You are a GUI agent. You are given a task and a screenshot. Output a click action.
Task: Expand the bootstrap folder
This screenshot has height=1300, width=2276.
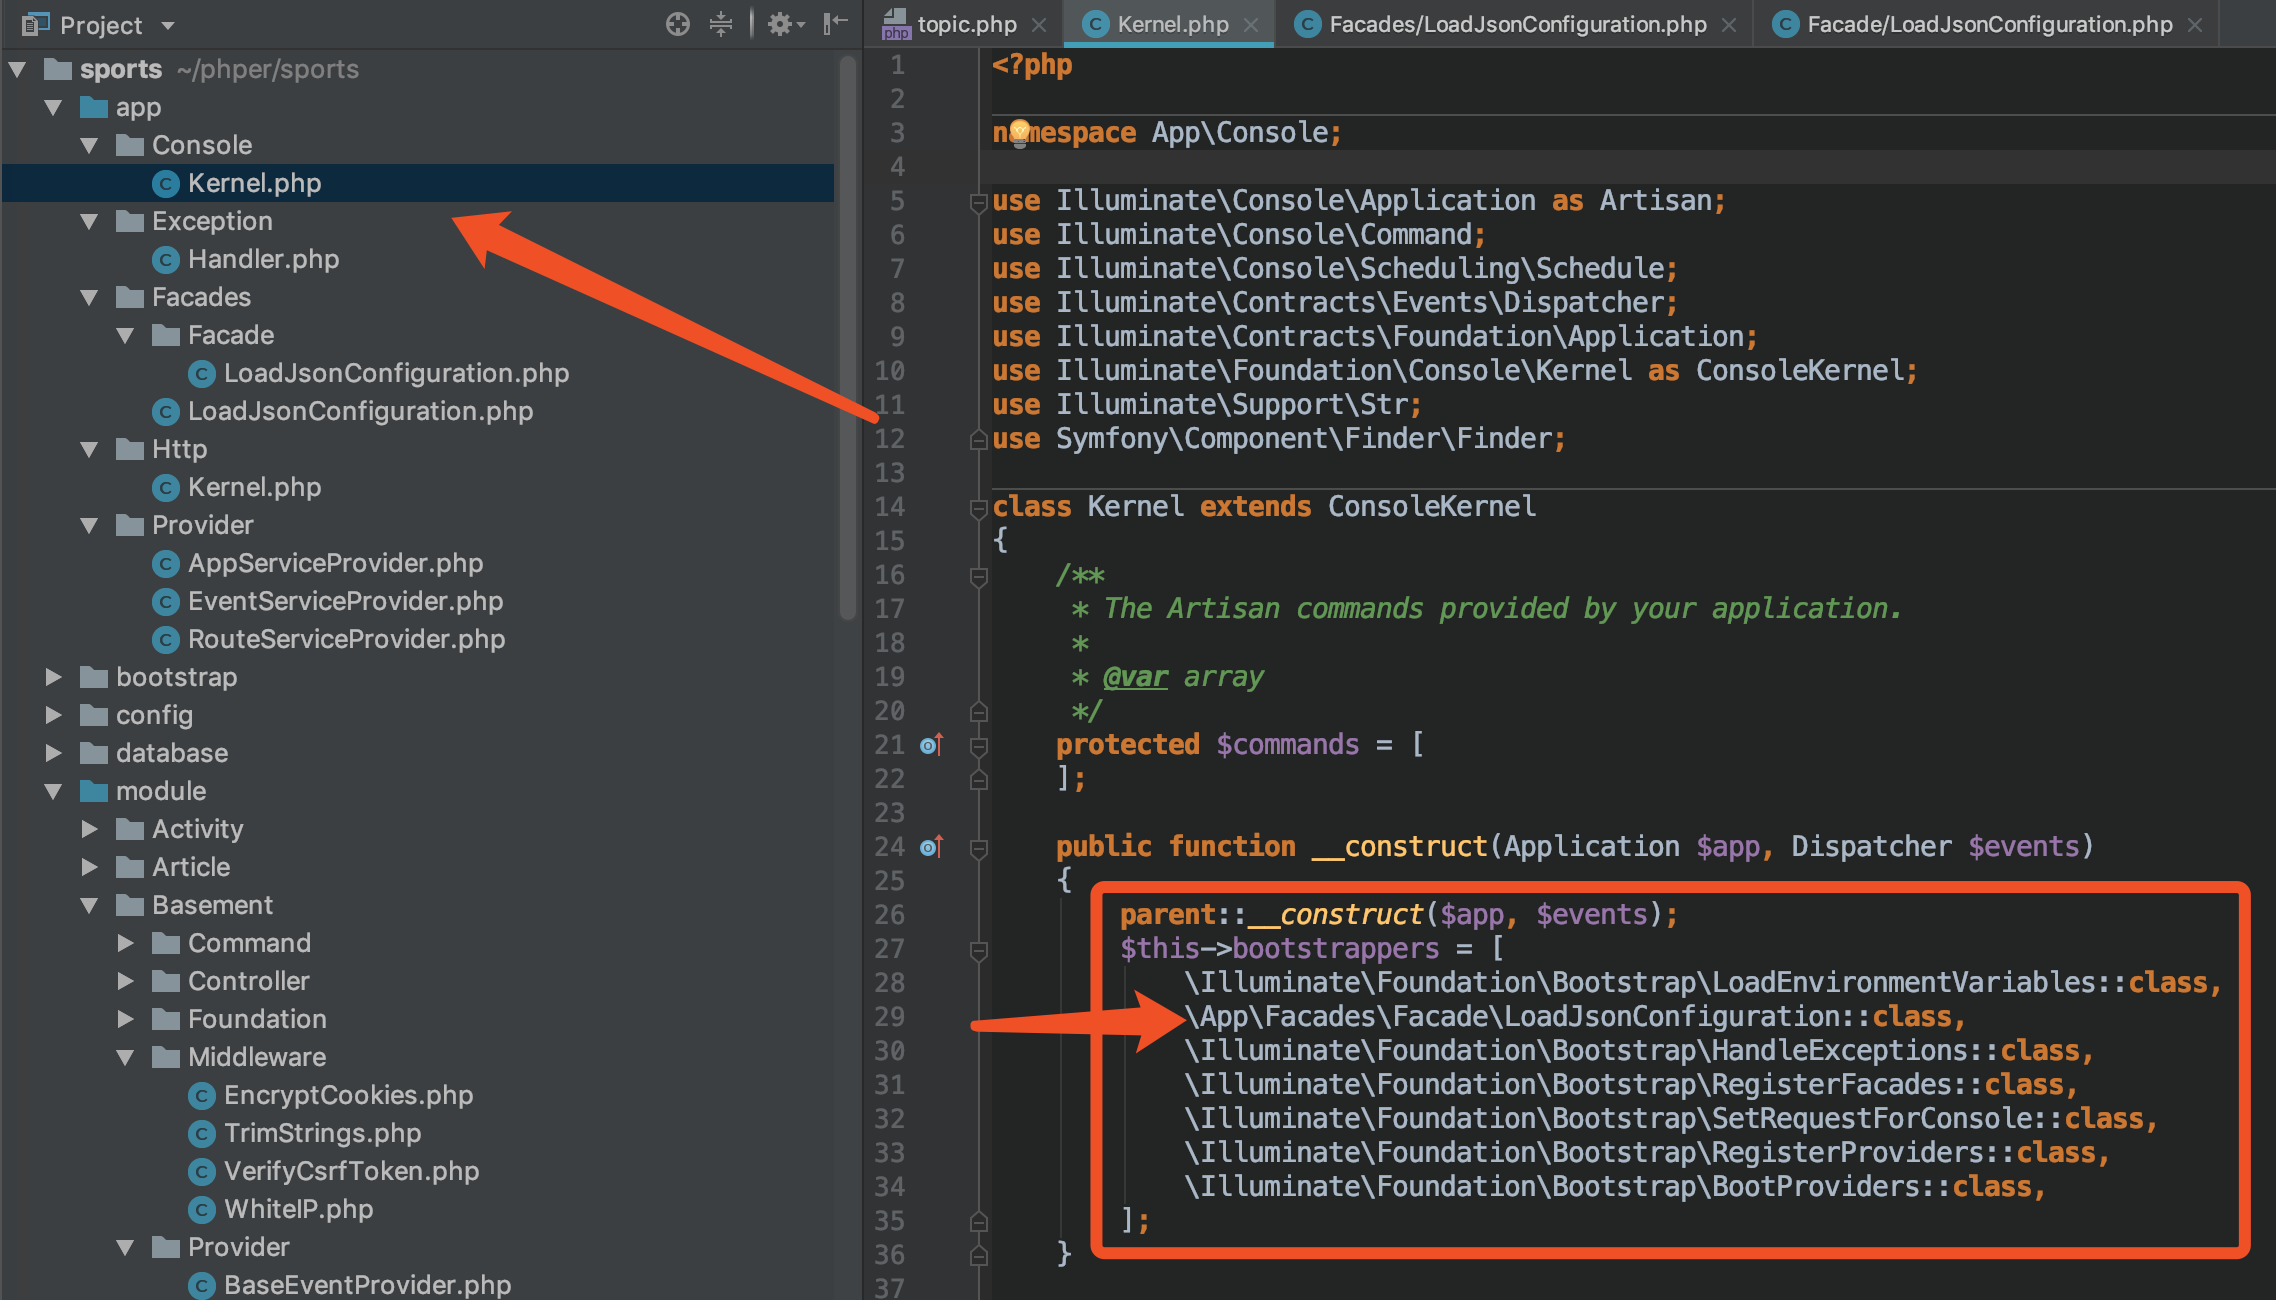tap(54, 677)
